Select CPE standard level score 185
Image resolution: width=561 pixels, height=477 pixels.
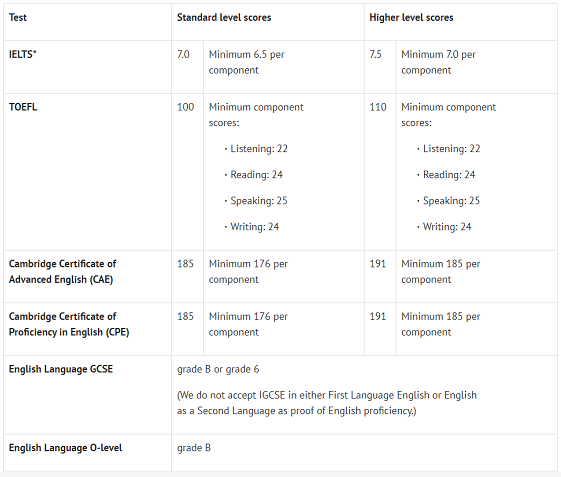[x=185, y=316]
